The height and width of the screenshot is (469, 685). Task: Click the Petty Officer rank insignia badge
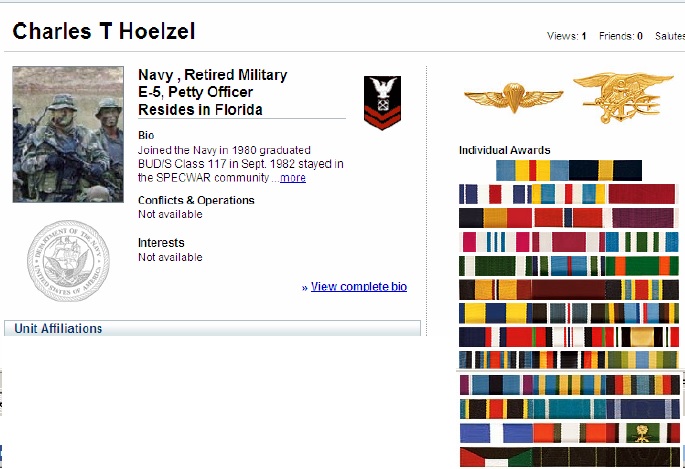[x=382, y=103]
